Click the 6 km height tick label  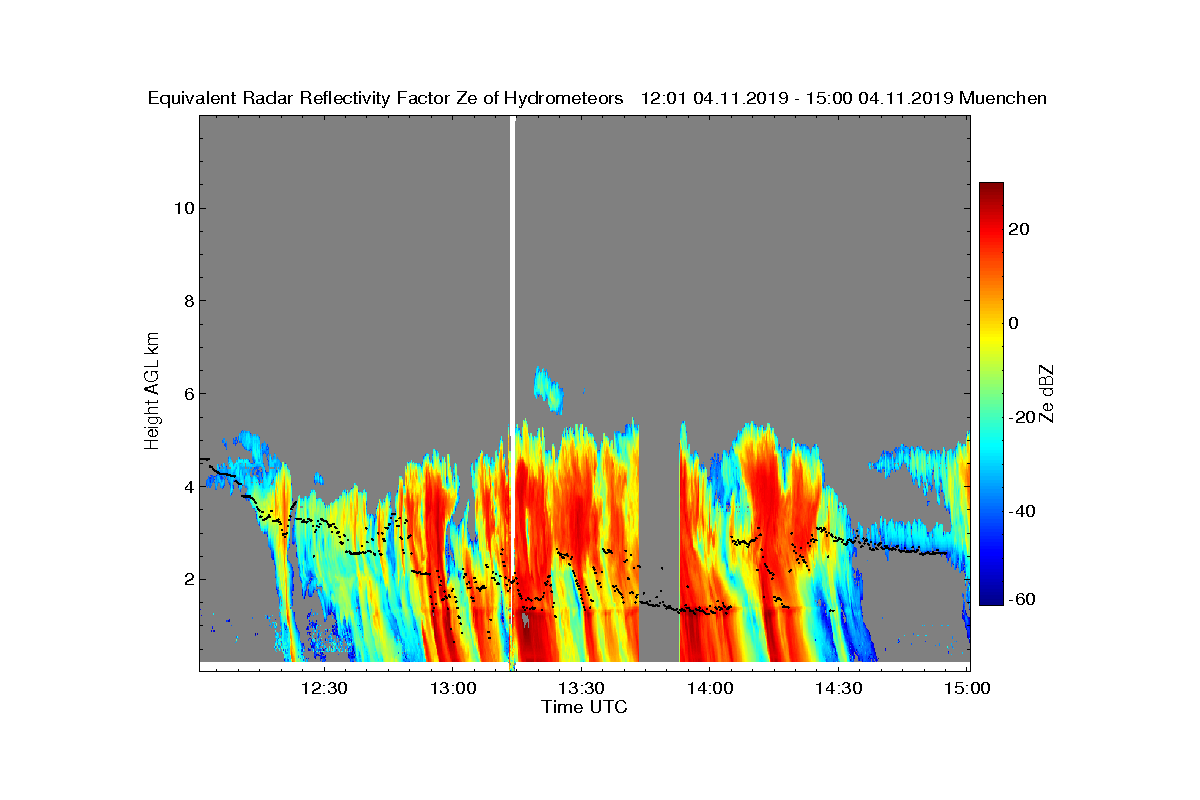pos(187,393)
